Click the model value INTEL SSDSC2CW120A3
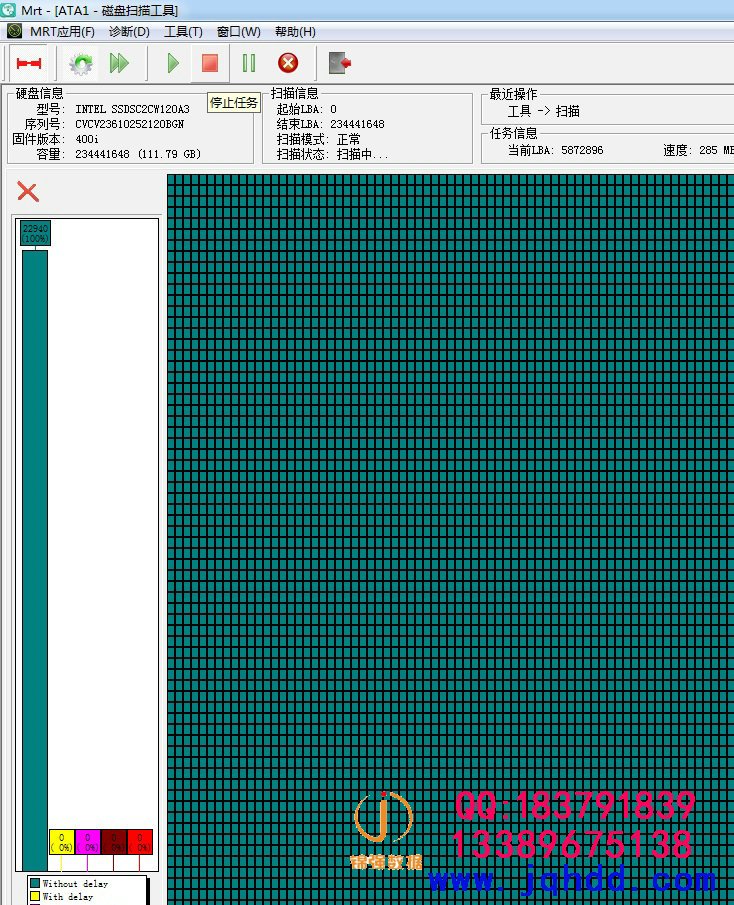 (133, 109)
